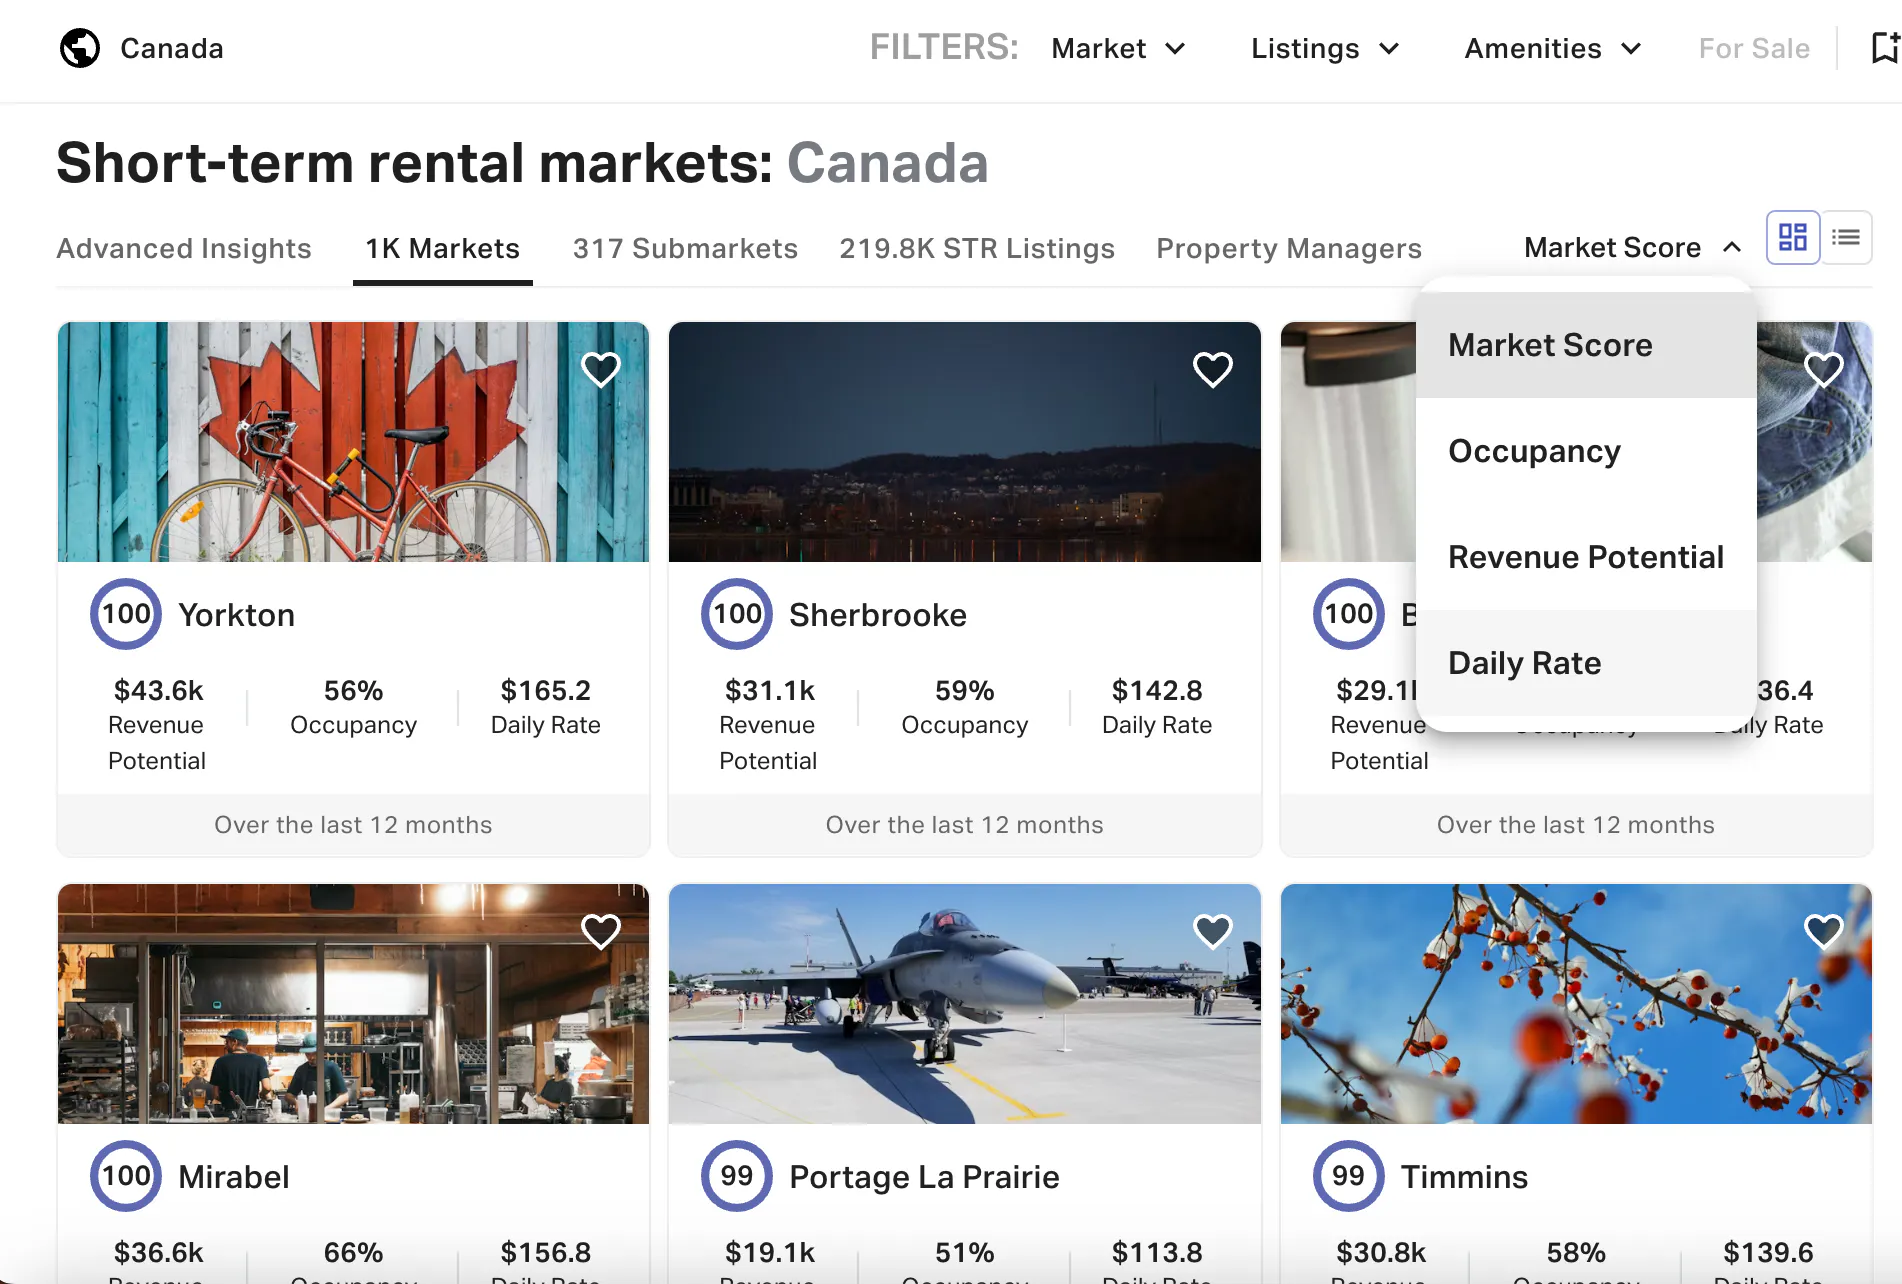This screenshot has width=1902, height=1284.
Task: Open the Property Managers tab
Action: (x=1289, y=248)
